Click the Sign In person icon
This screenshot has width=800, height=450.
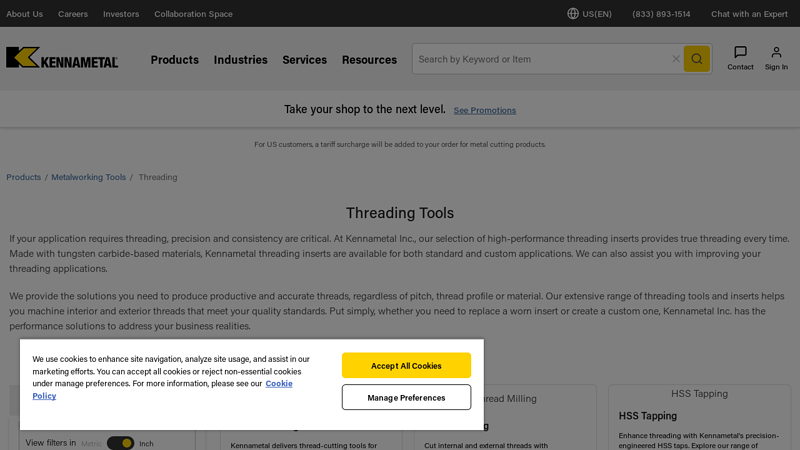(776, 53)
